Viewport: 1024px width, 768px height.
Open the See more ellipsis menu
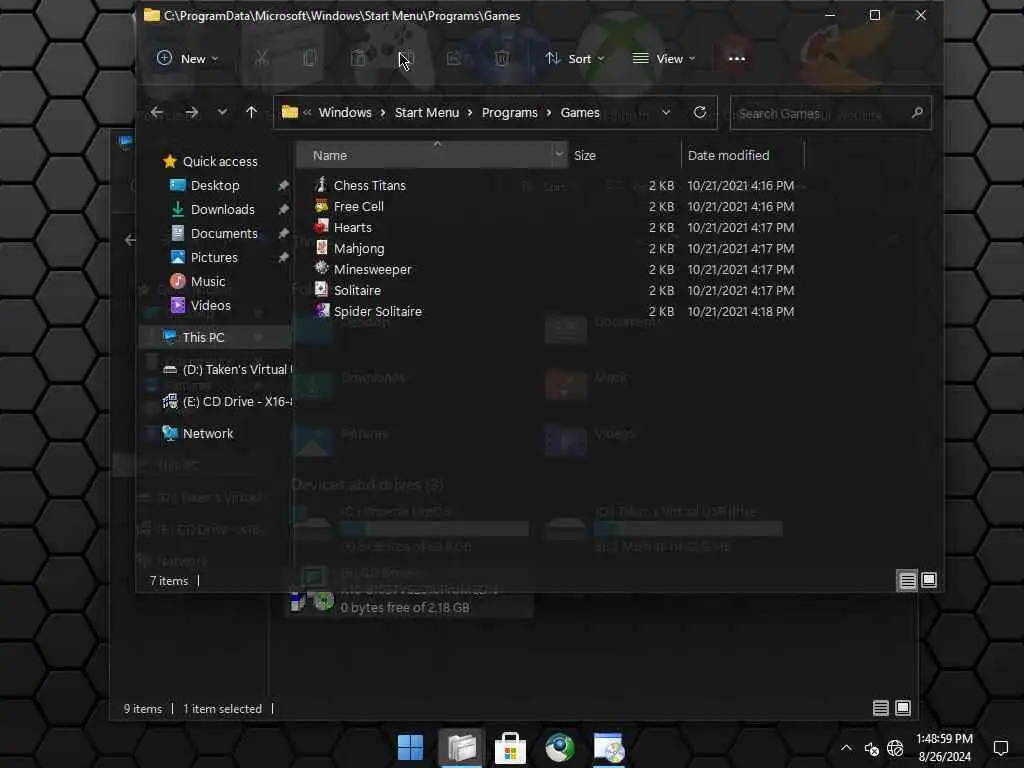point(737,59)
